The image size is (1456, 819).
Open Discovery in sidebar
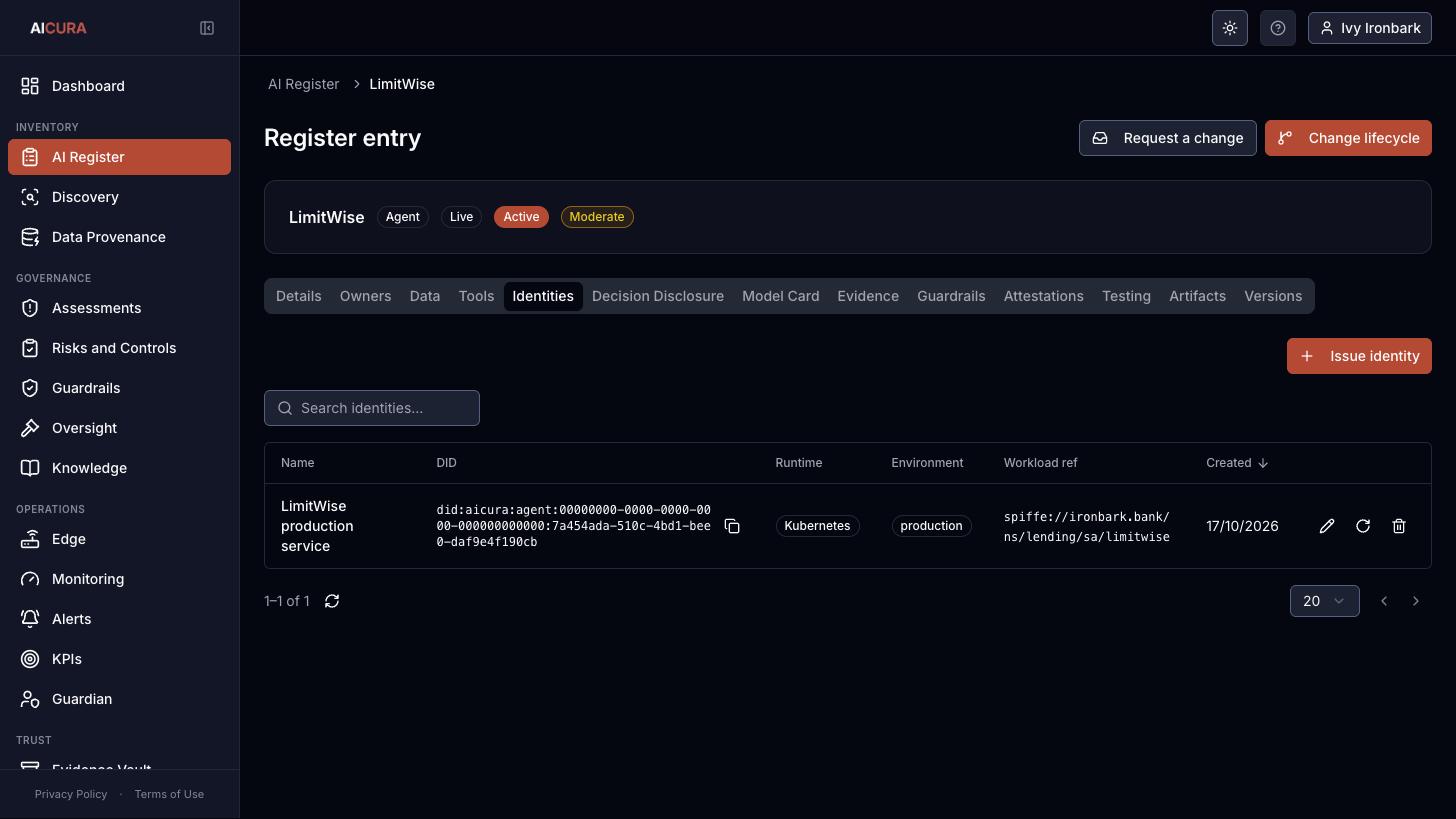[x=119, y=197]
